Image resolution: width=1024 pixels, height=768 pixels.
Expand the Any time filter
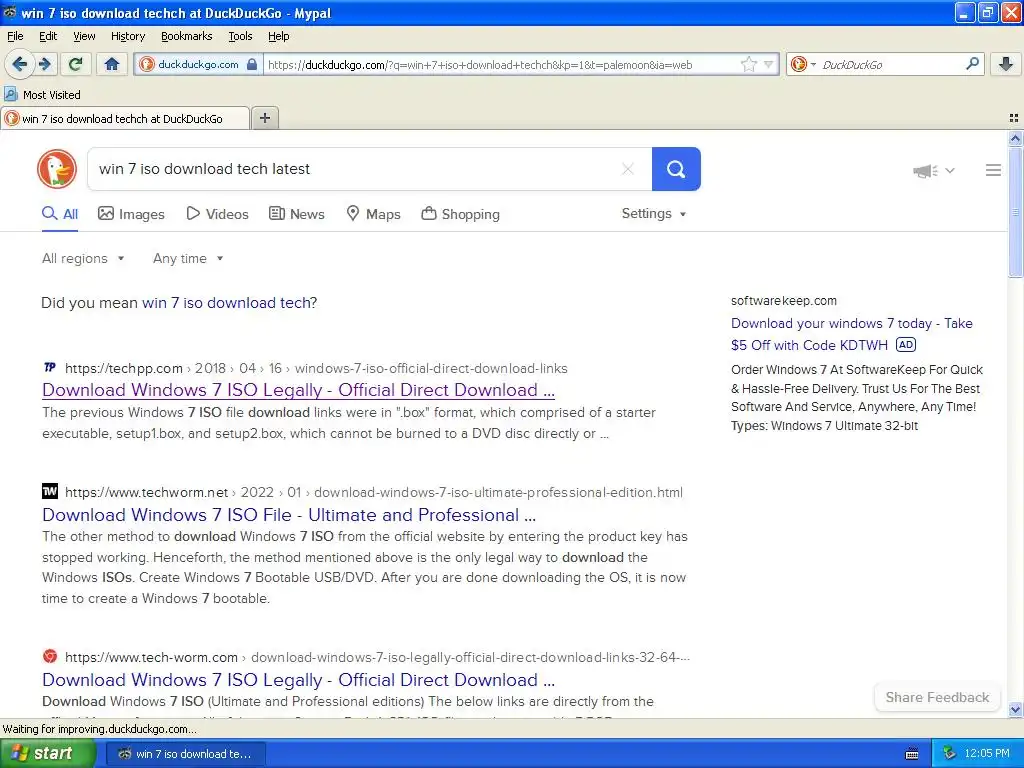(188, 259)
